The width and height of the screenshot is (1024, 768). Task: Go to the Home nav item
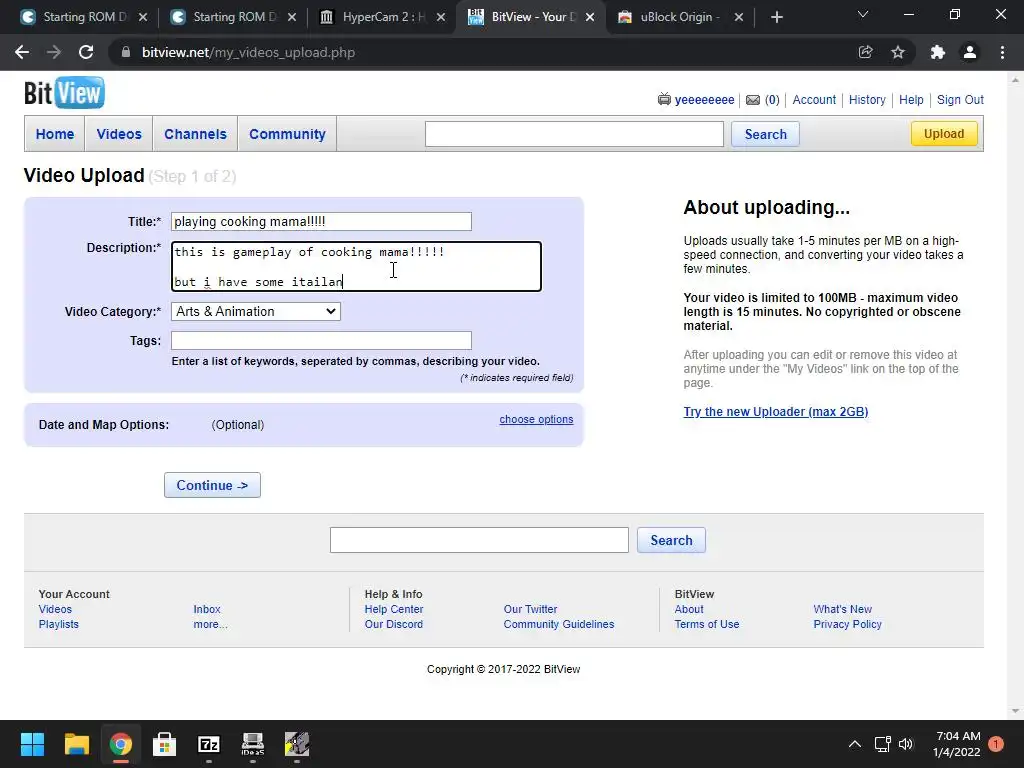[x=55, y=134]
